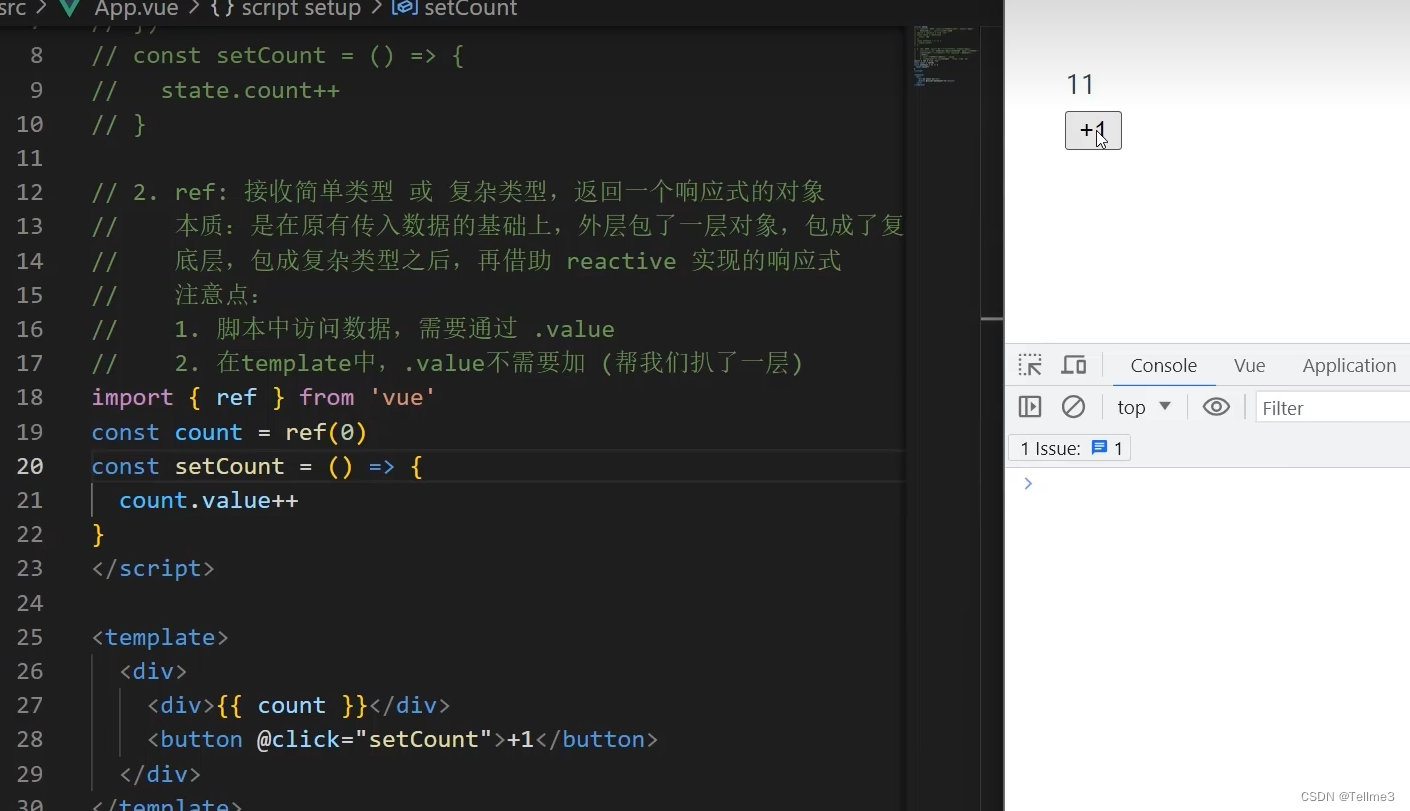This screenshot has height=811, width=1410.
Task: Create a live expression with the eye icon
Action: (1216, 406)
